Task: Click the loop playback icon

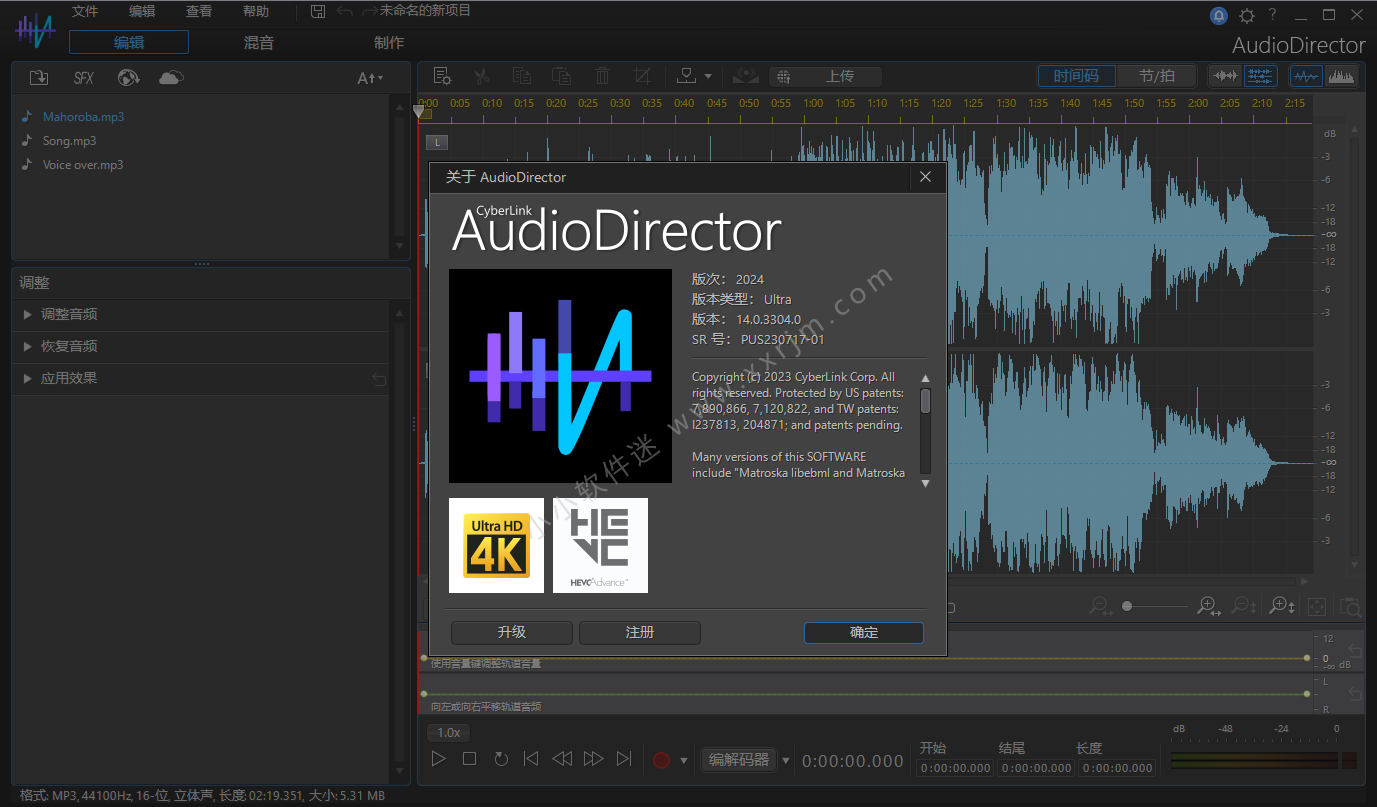Action: (x=501, y=759)
